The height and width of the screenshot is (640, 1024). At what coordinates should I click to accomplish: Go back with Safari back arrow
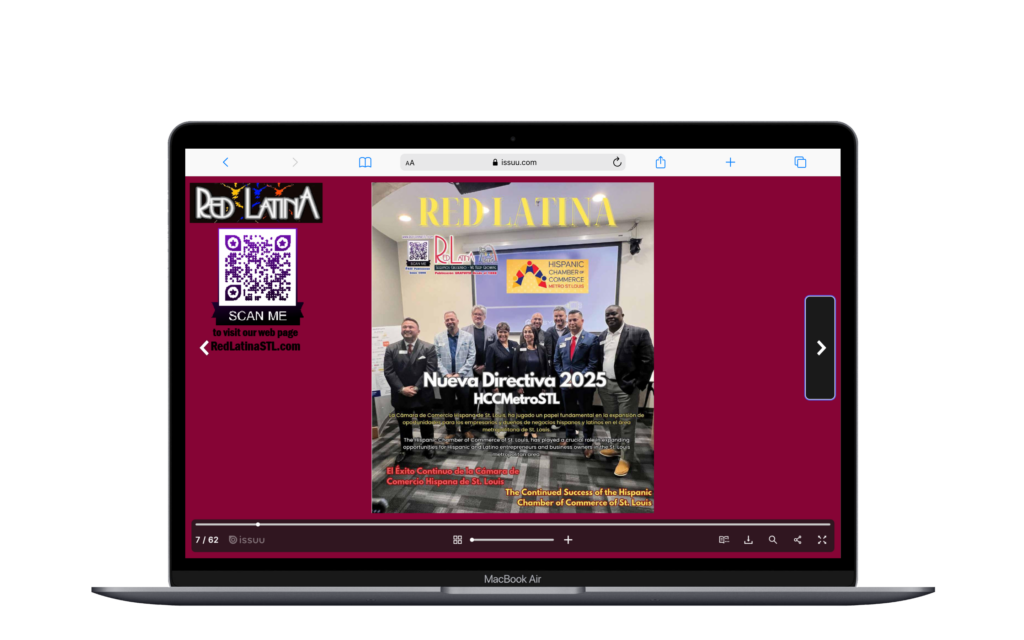pos(225,162)
